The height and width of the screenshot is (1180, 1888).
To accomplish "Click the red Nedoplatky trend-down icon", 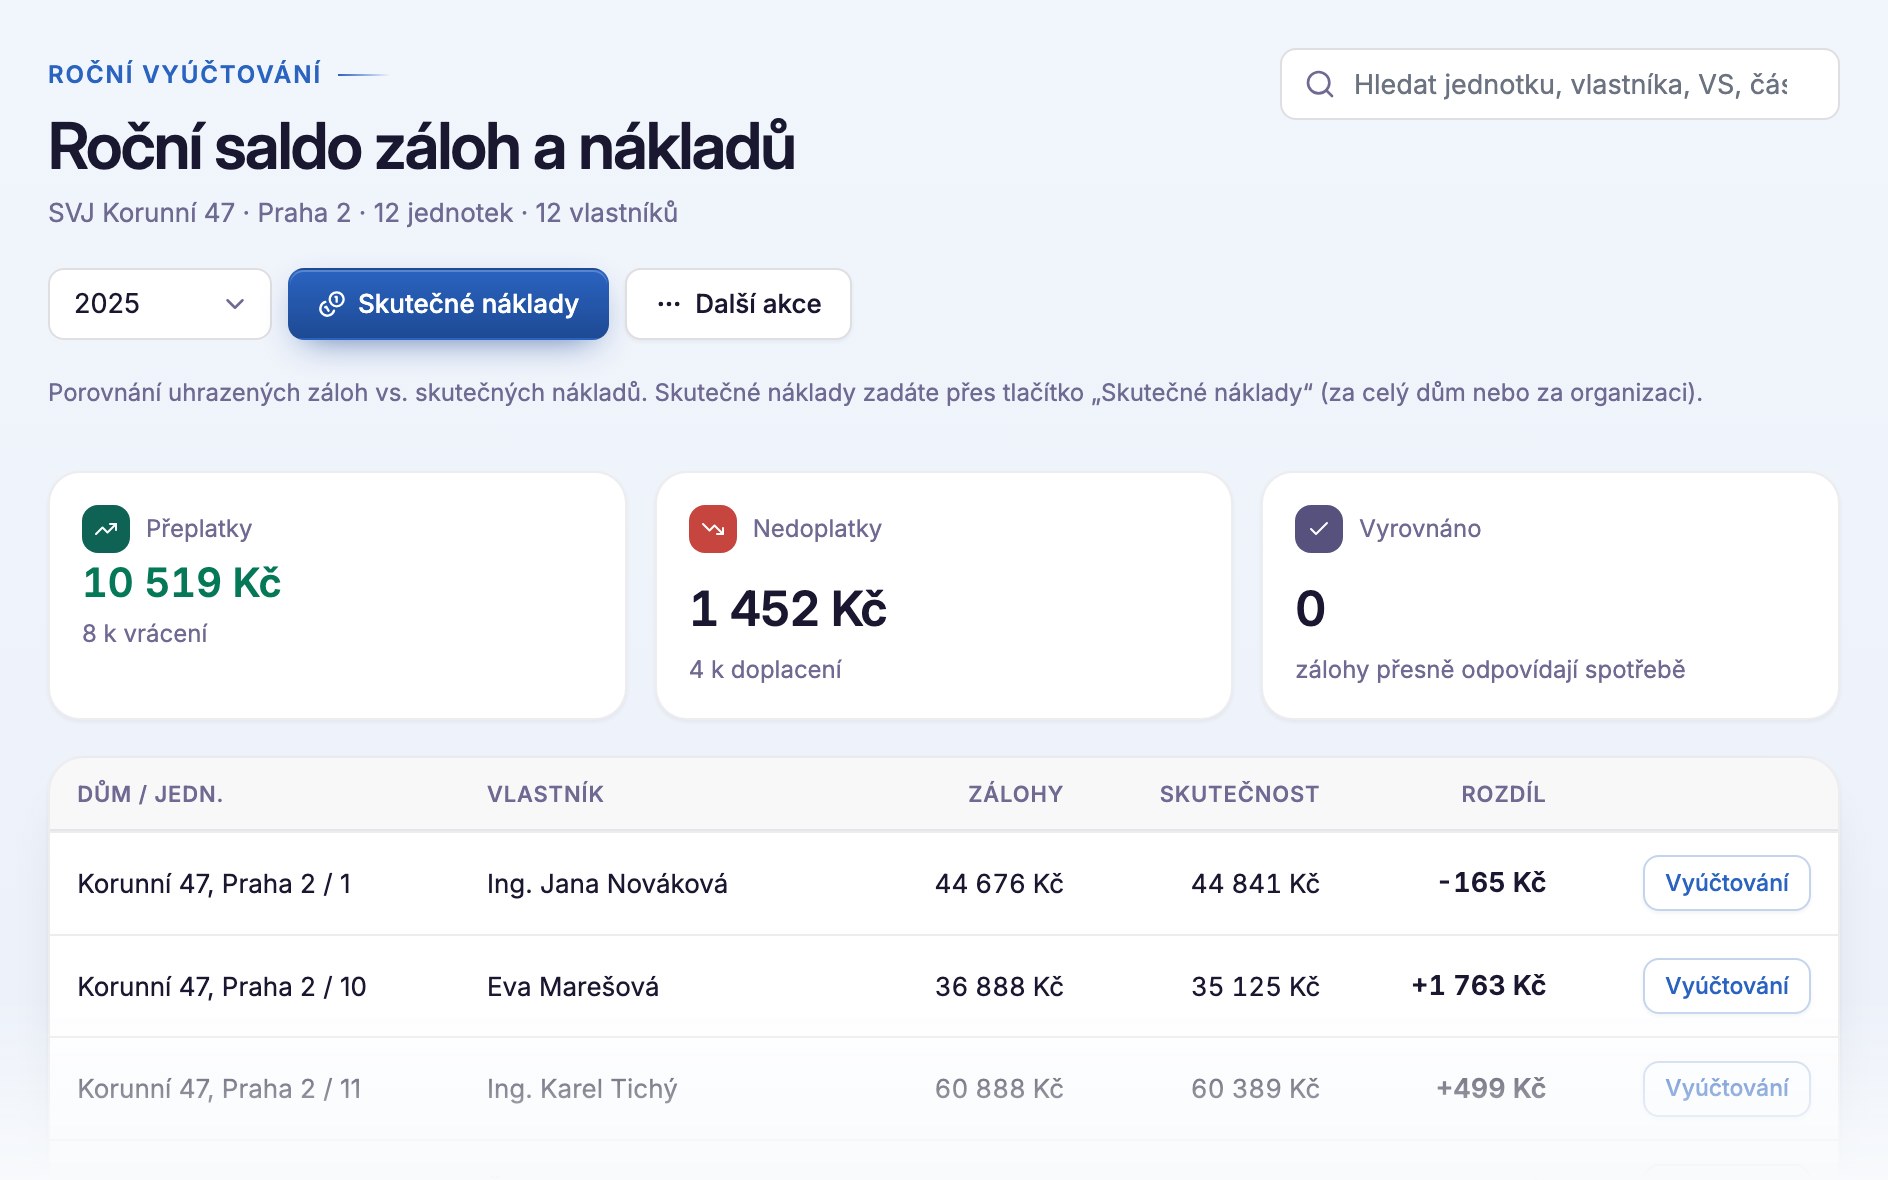I will (x=713, y=529).
